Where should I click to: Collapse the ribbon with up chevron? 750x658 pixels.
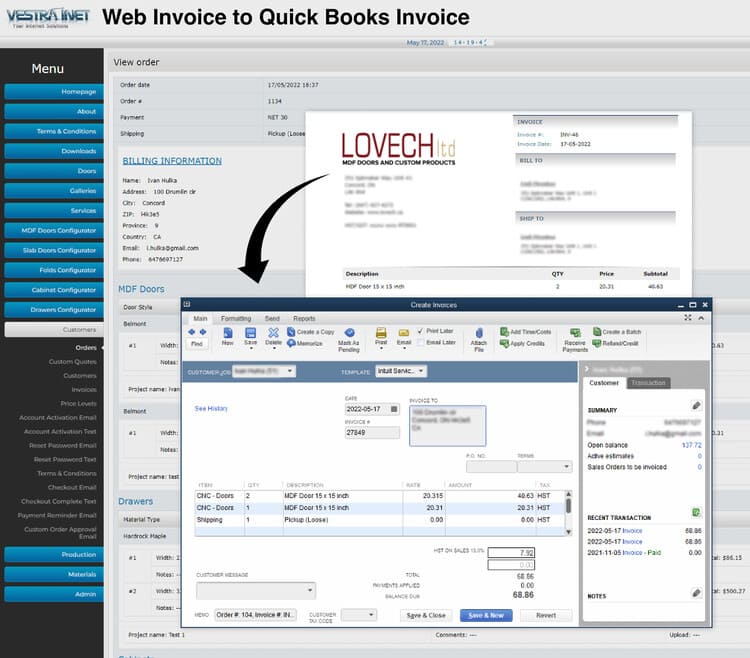click(701, 318)
